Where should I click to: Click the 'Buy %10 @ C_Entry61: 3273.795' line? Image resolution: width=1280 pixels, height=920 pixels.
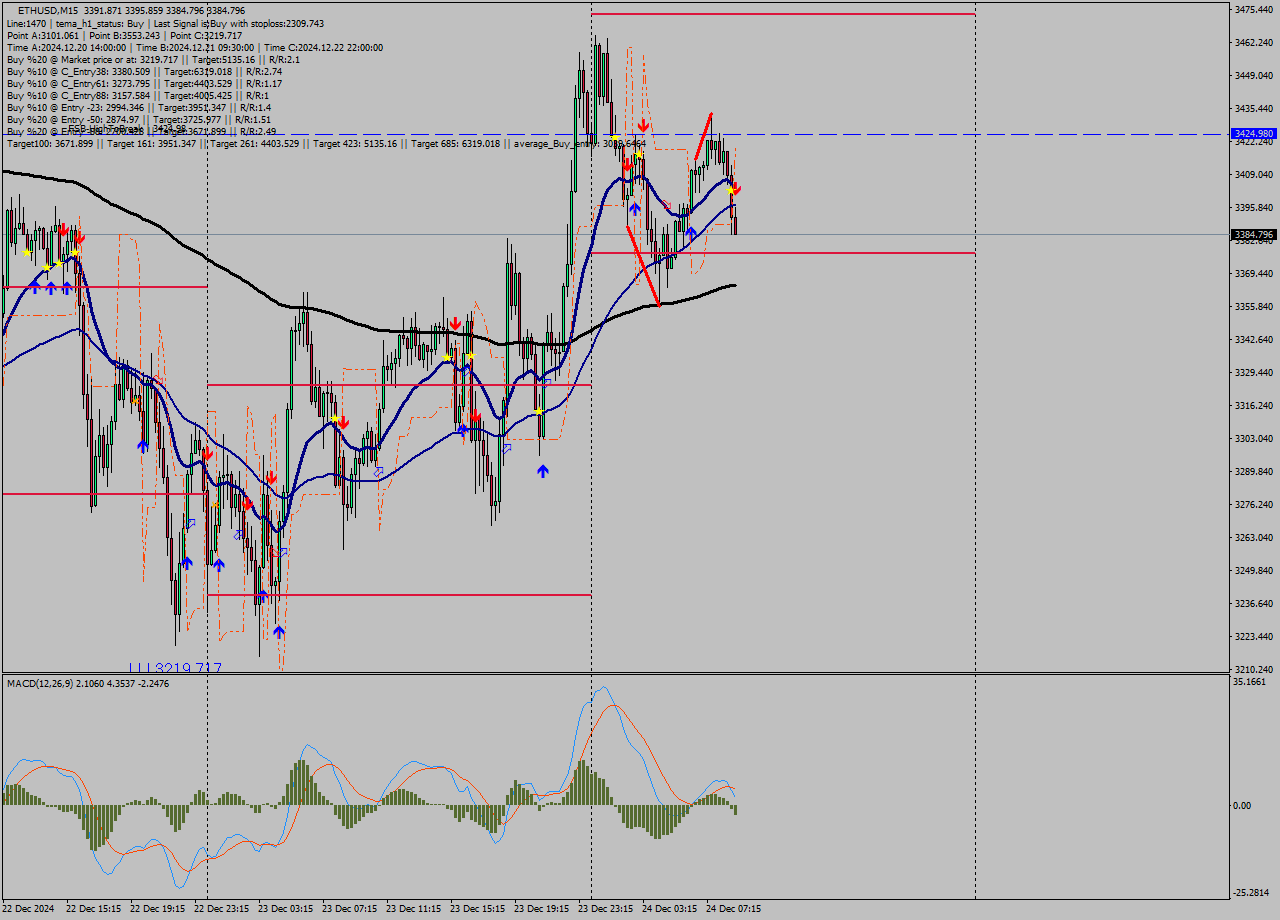pyautogui.click(x=144, y=83)
